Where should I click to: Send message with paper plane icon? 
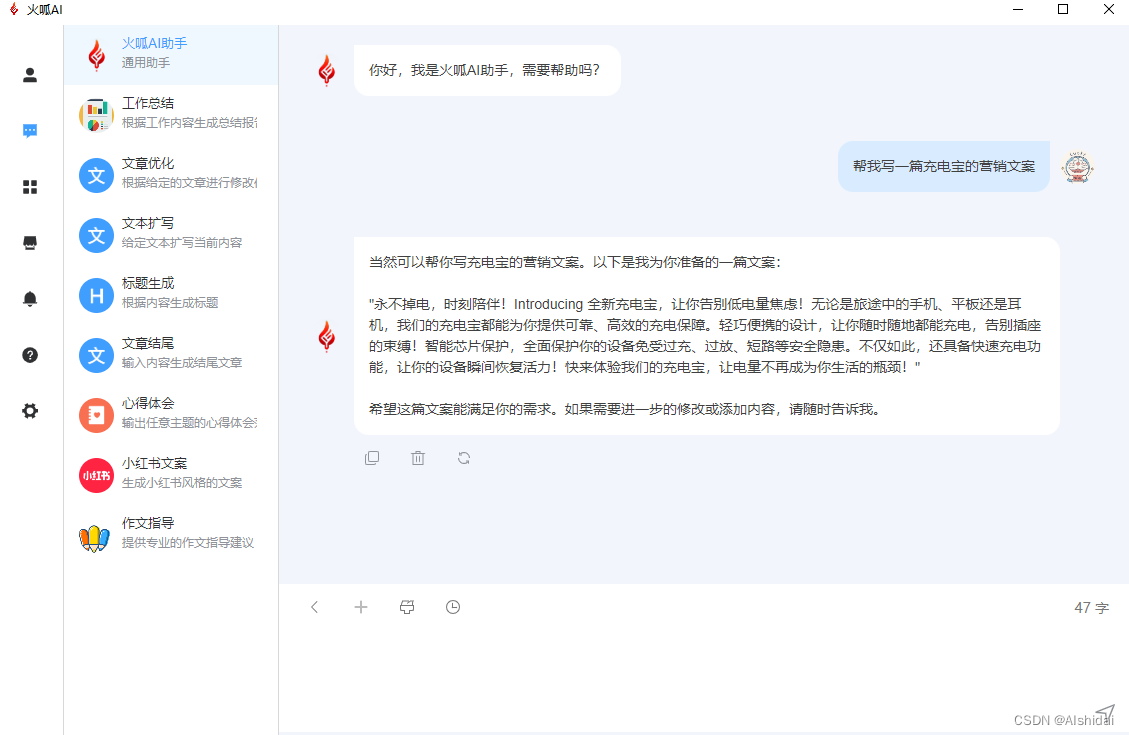point(1105,713)
